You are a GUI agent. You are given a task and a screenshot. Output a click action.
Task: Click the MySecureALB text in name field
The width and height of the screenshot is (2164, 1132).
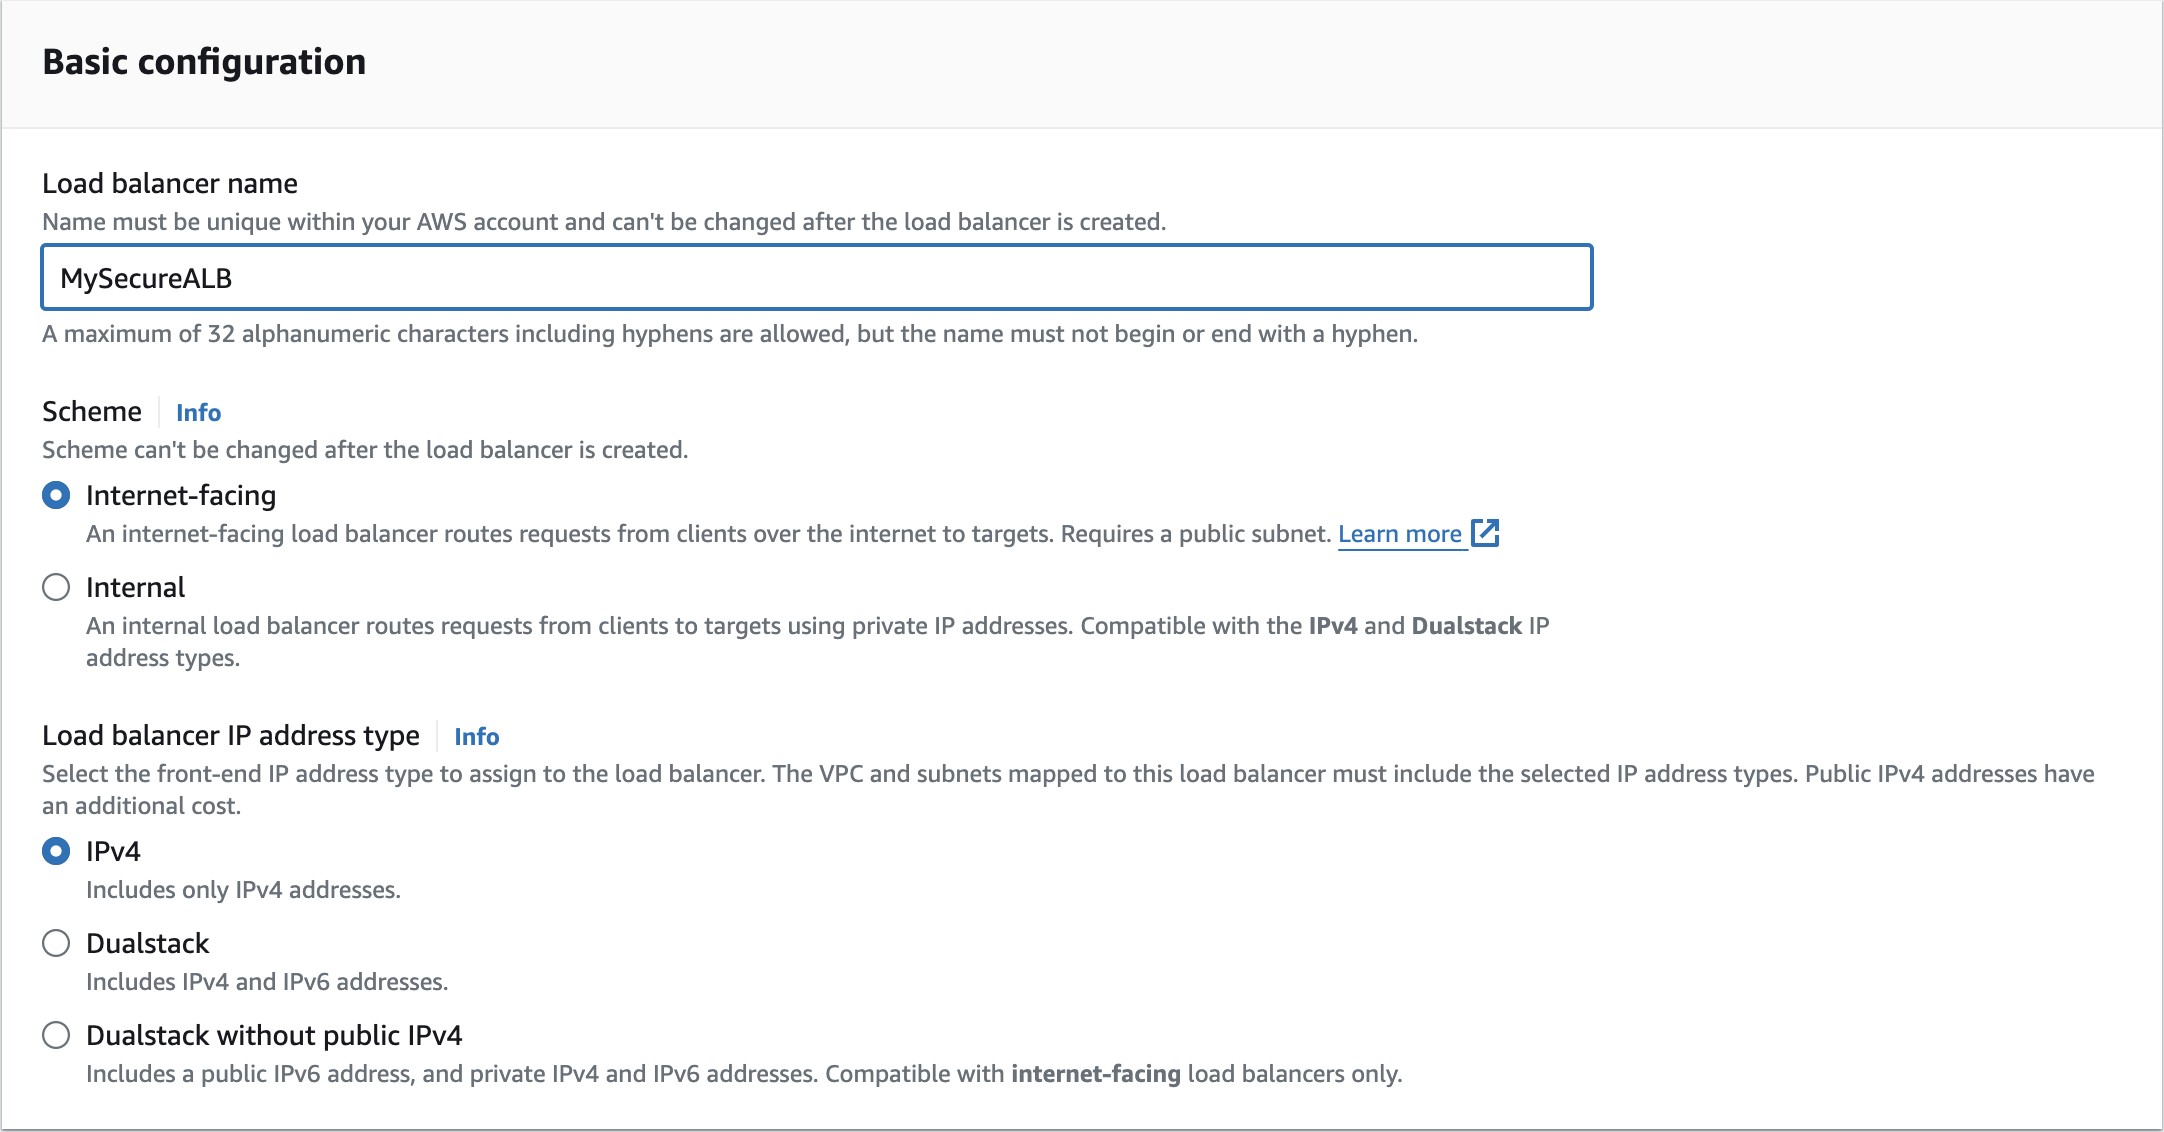[x=146, y=278]
